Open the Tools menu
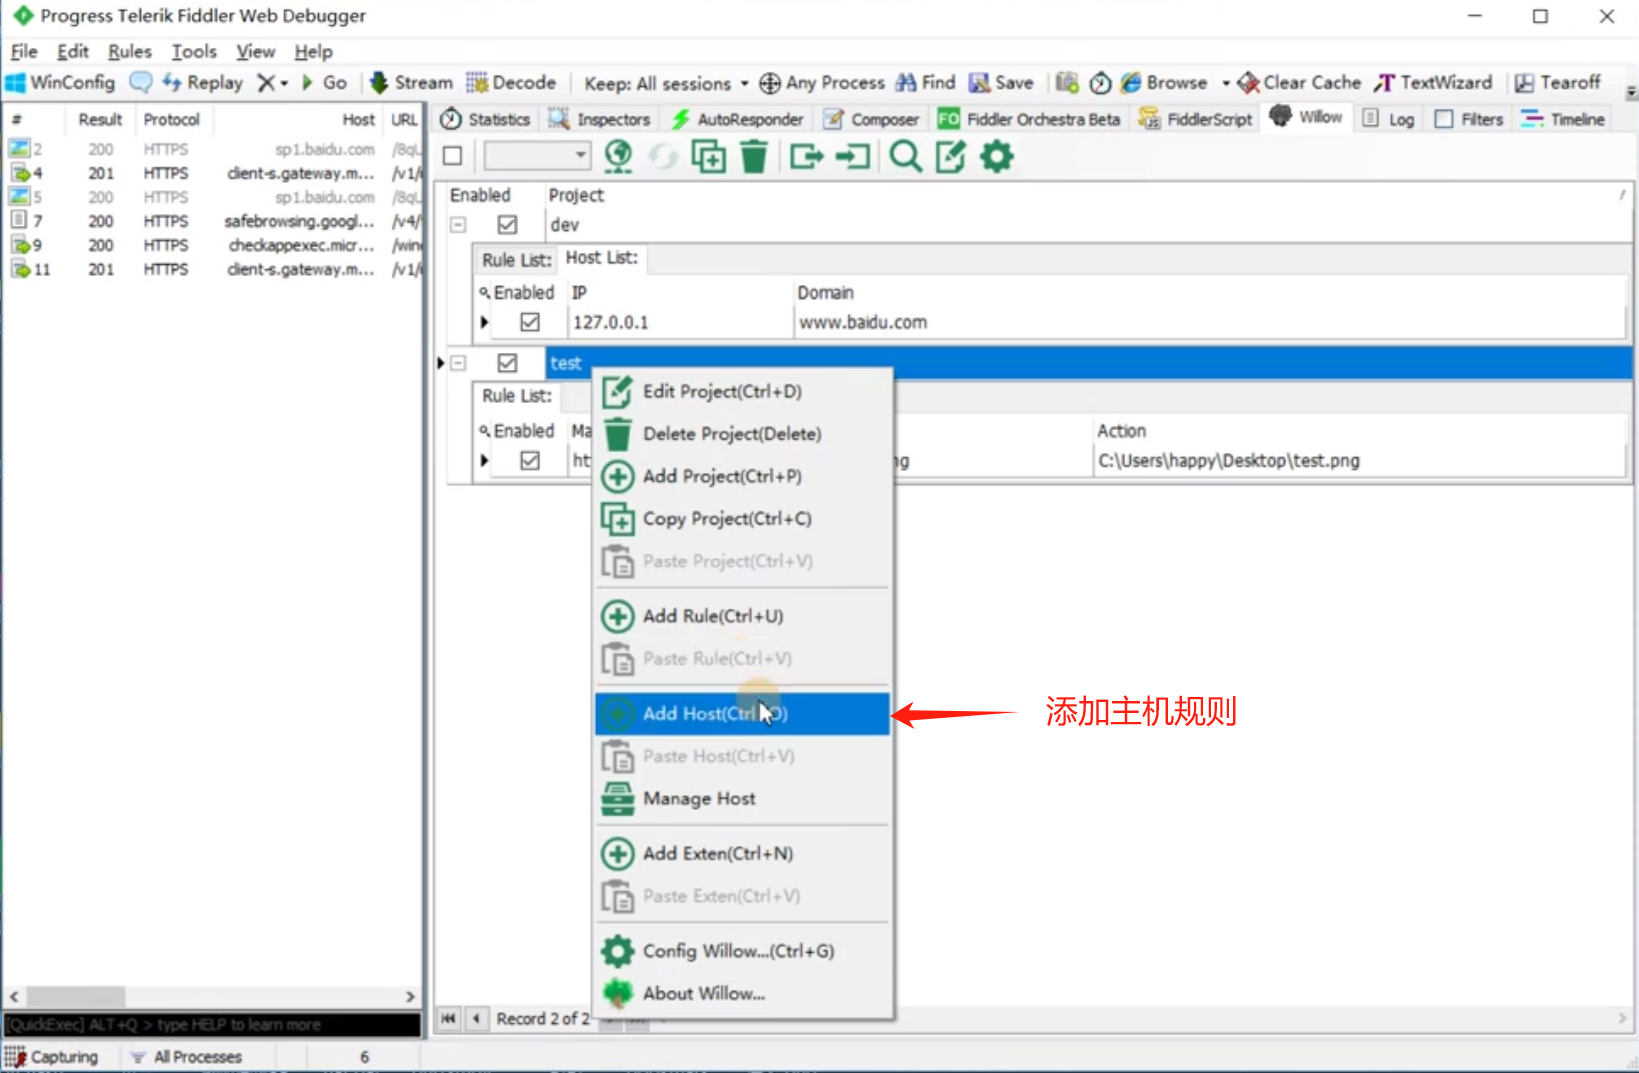1639x1073 pixels. [194, 52]
